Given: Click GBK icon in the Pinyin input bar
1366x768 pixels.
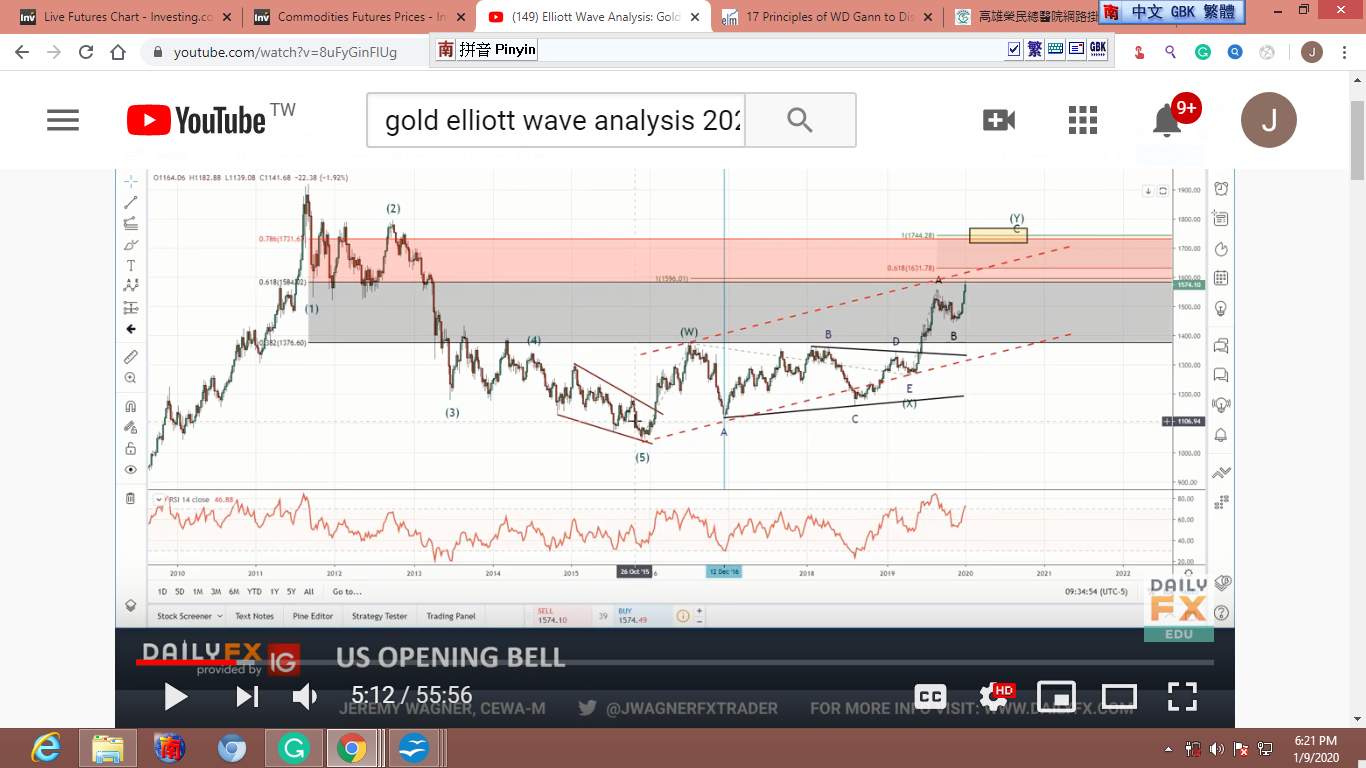Looking at the screenshot, I should point(1098,49).
